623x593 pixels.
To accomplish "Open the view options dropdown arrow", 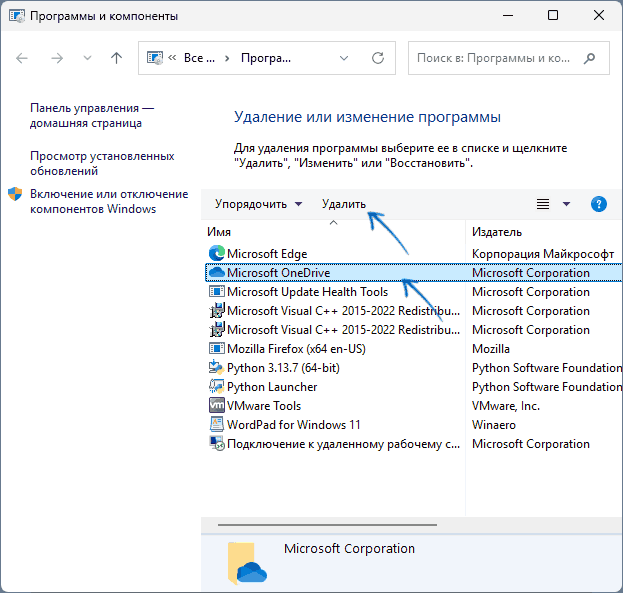I will tap(566, 204).
